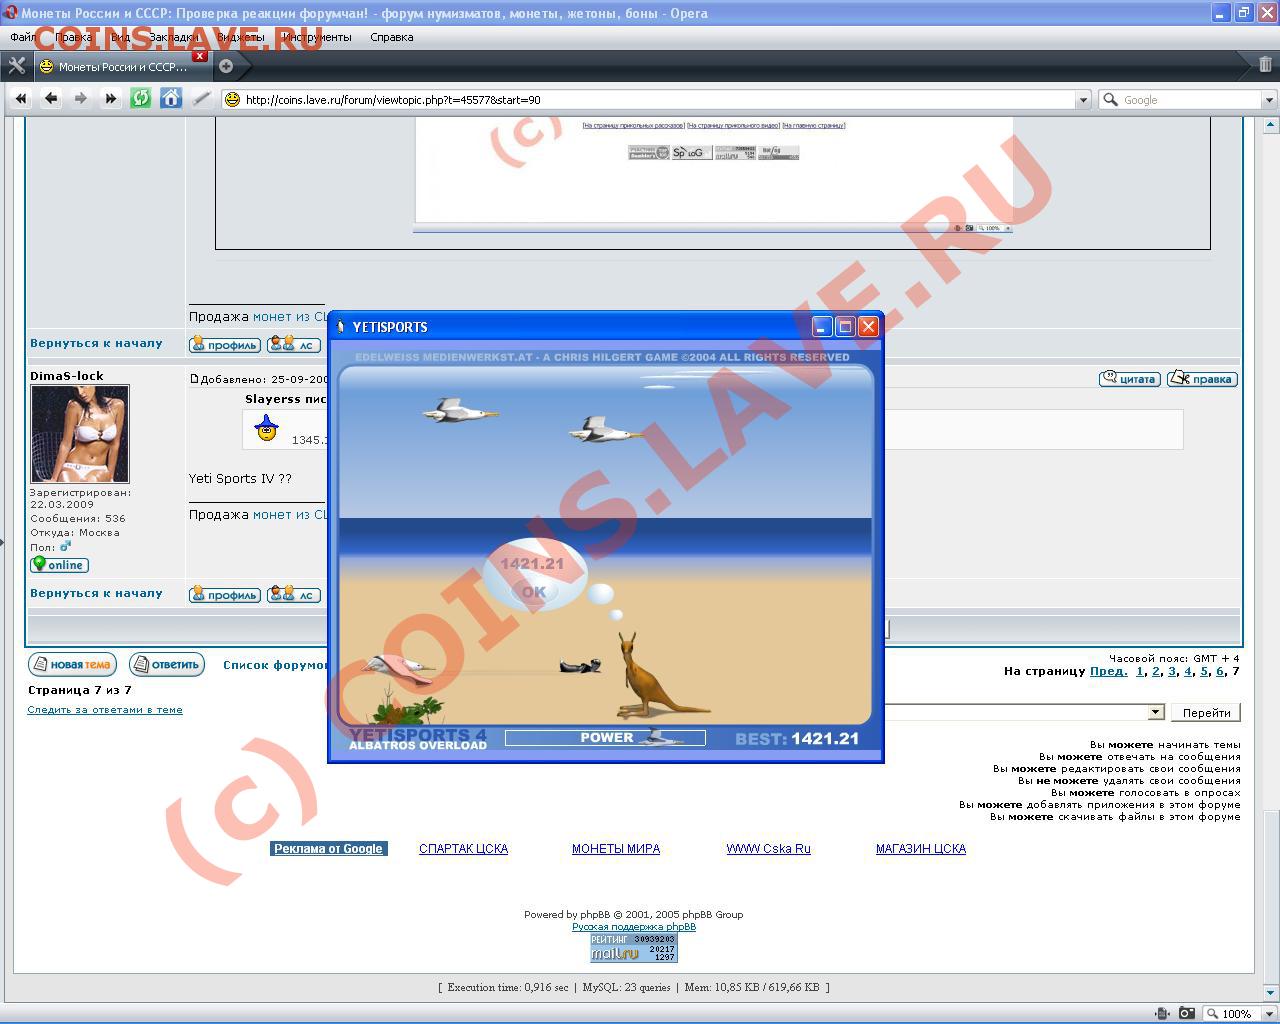Screen dimensions: 1280x1024
Task: Open the МАГАЗИН ЦСКА ad link
Action: coord(921,849)
